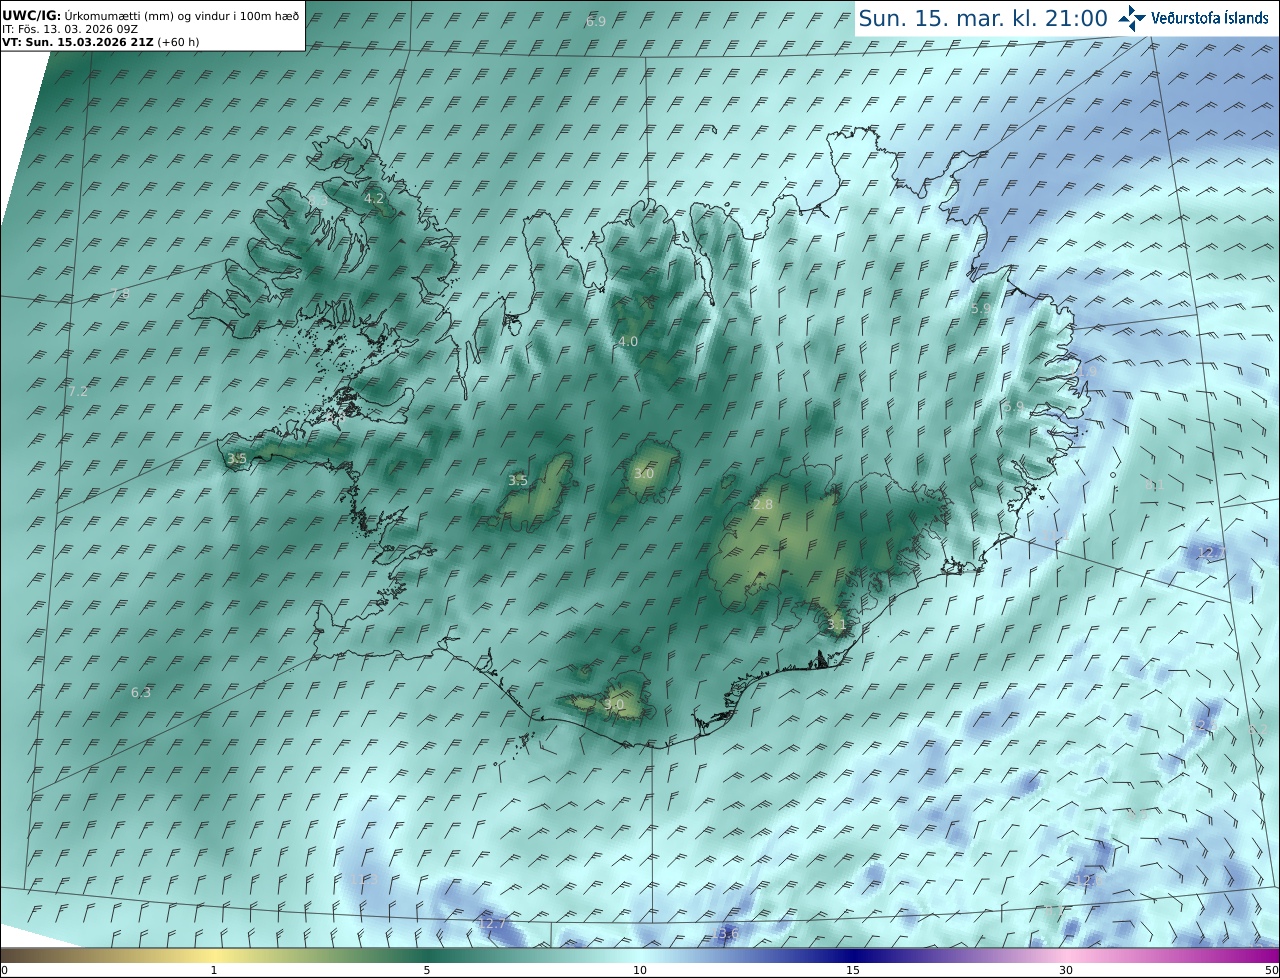The height and width of the screenshot is (978, 1280).
Task: Click the 7.8 value west of the Westfjords
Action: (119, 294)
